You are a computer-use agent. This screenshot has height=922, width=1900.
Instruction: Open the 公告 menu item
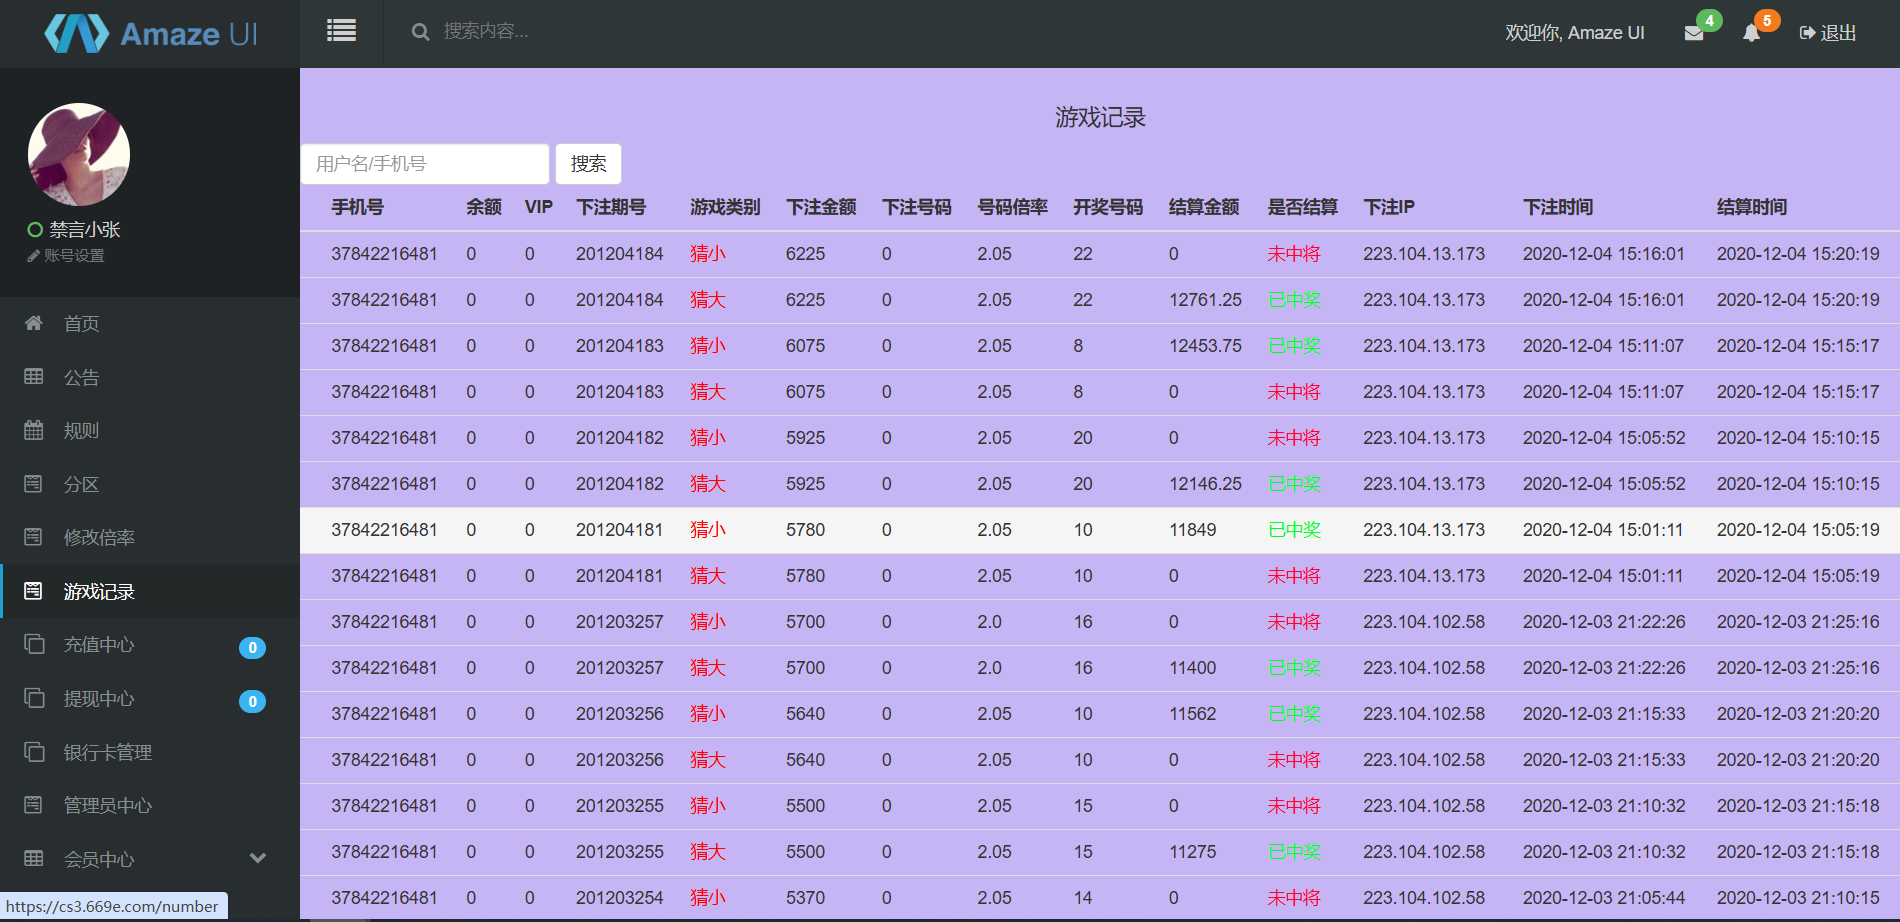click(x=150, y=378)
